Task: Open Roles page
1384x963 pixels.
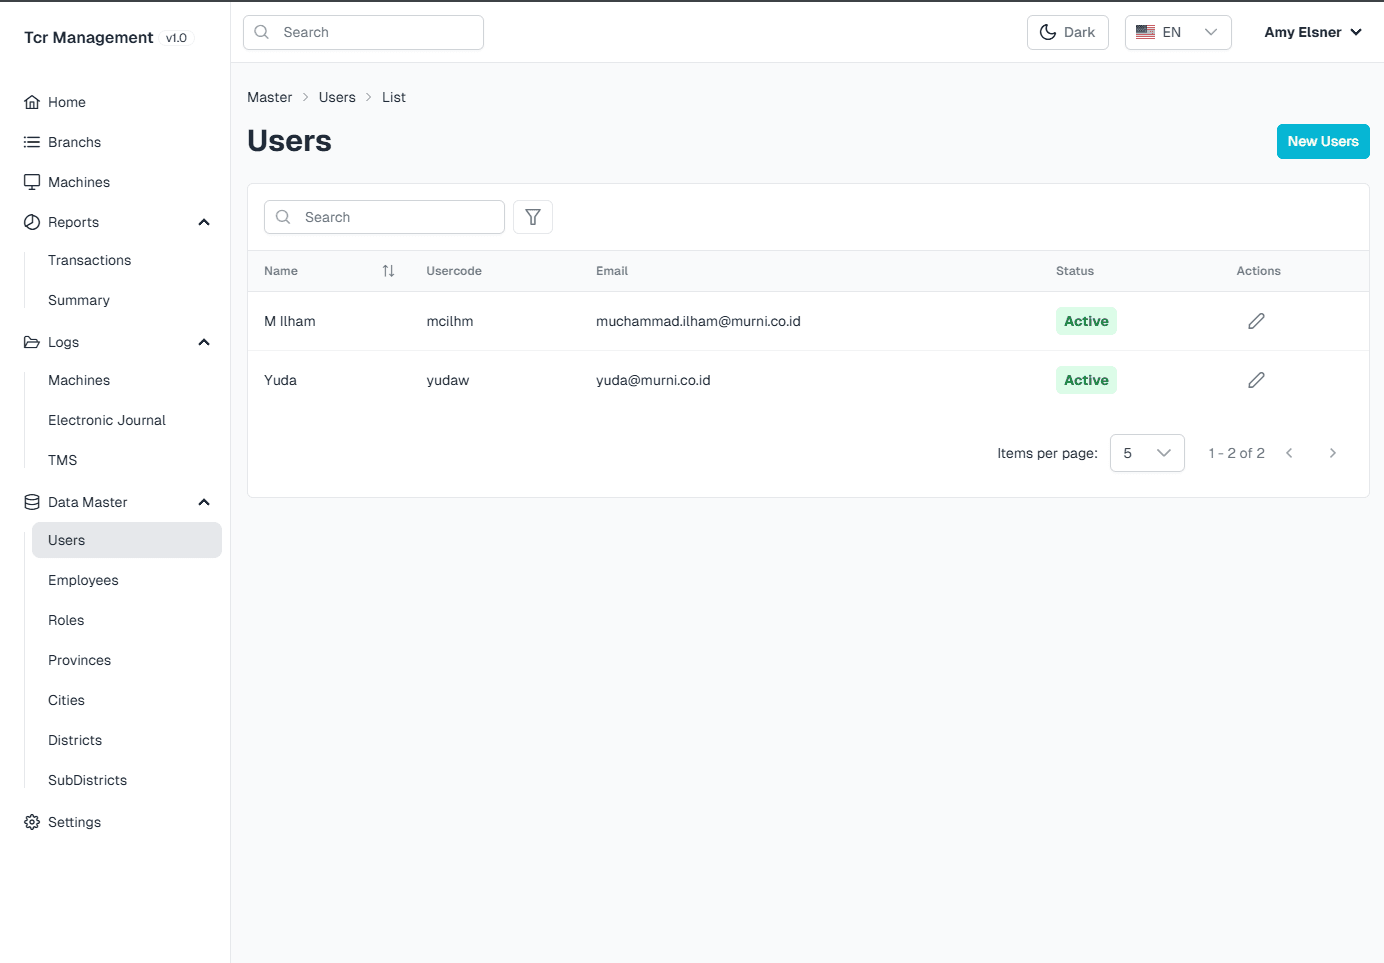Action: click(x=66, y=620)
